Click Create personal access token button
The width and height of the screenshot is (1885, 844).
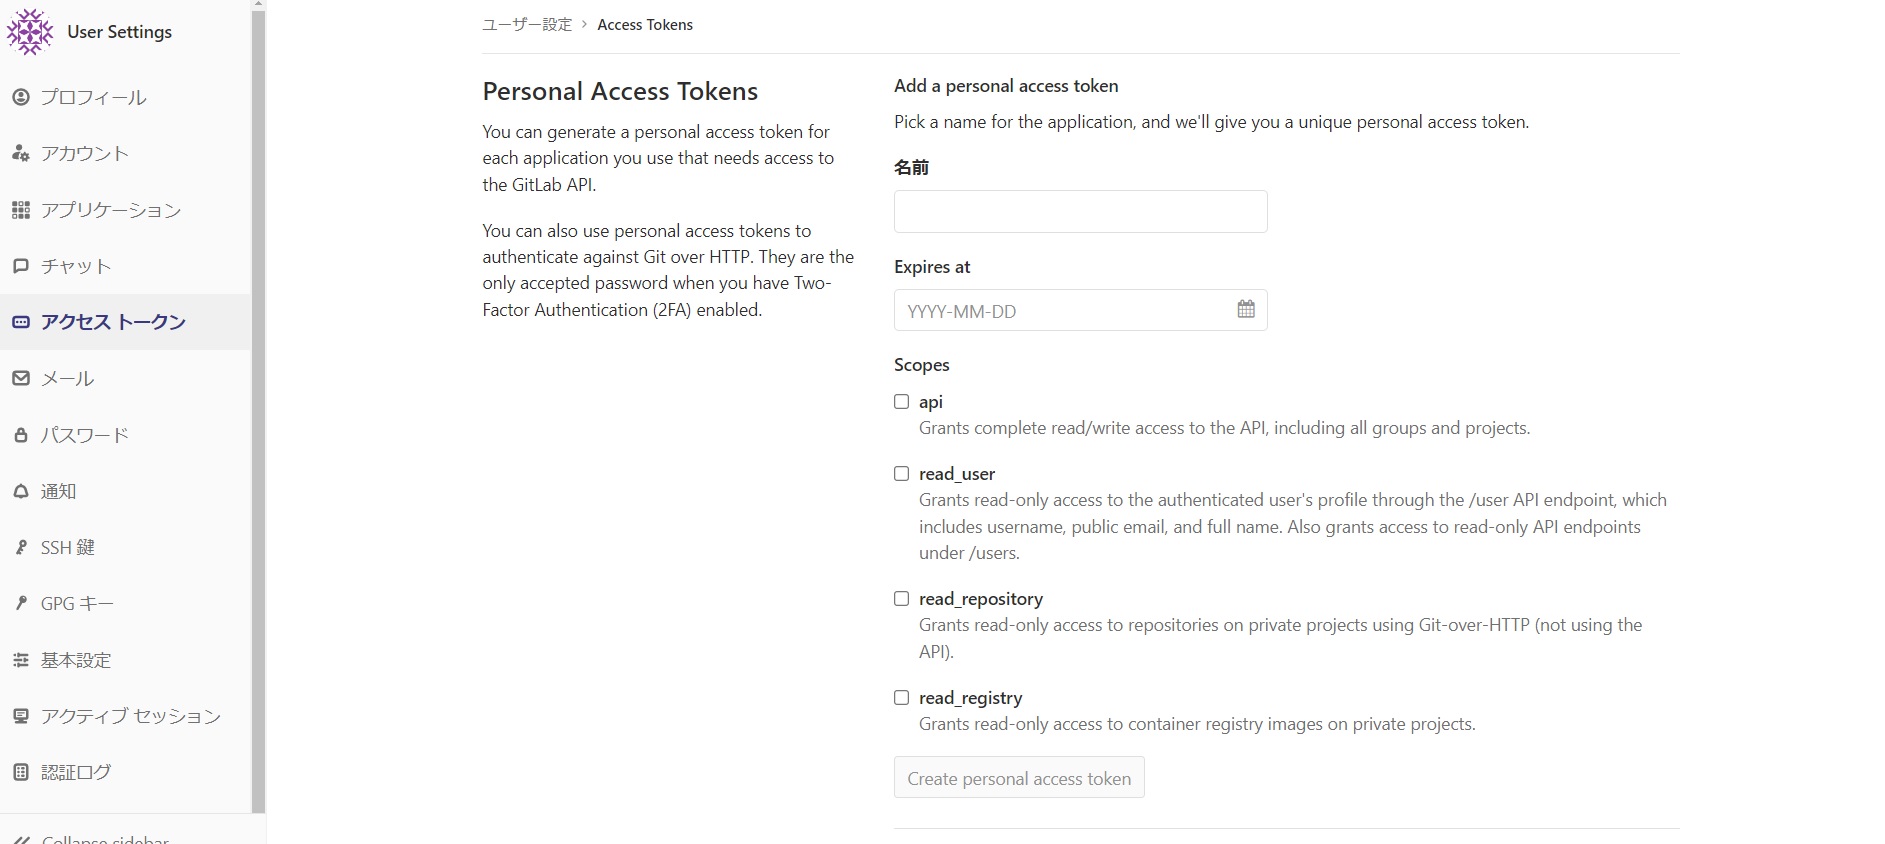point(1018,778)
